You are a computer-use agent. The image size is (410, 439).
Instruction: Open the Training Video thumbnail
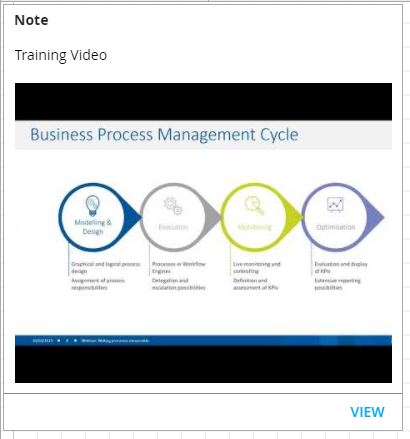pos(203,233)
